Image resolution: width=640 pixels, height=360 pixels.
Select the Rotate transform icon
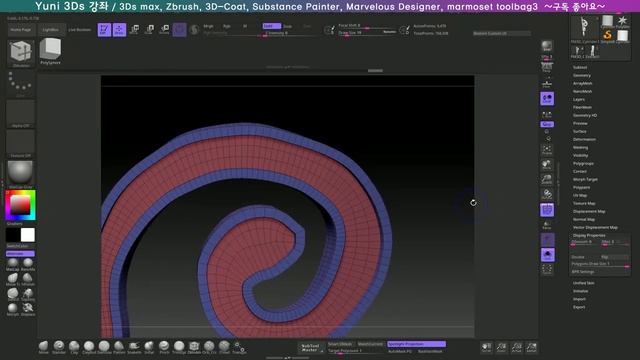[164, 30]
